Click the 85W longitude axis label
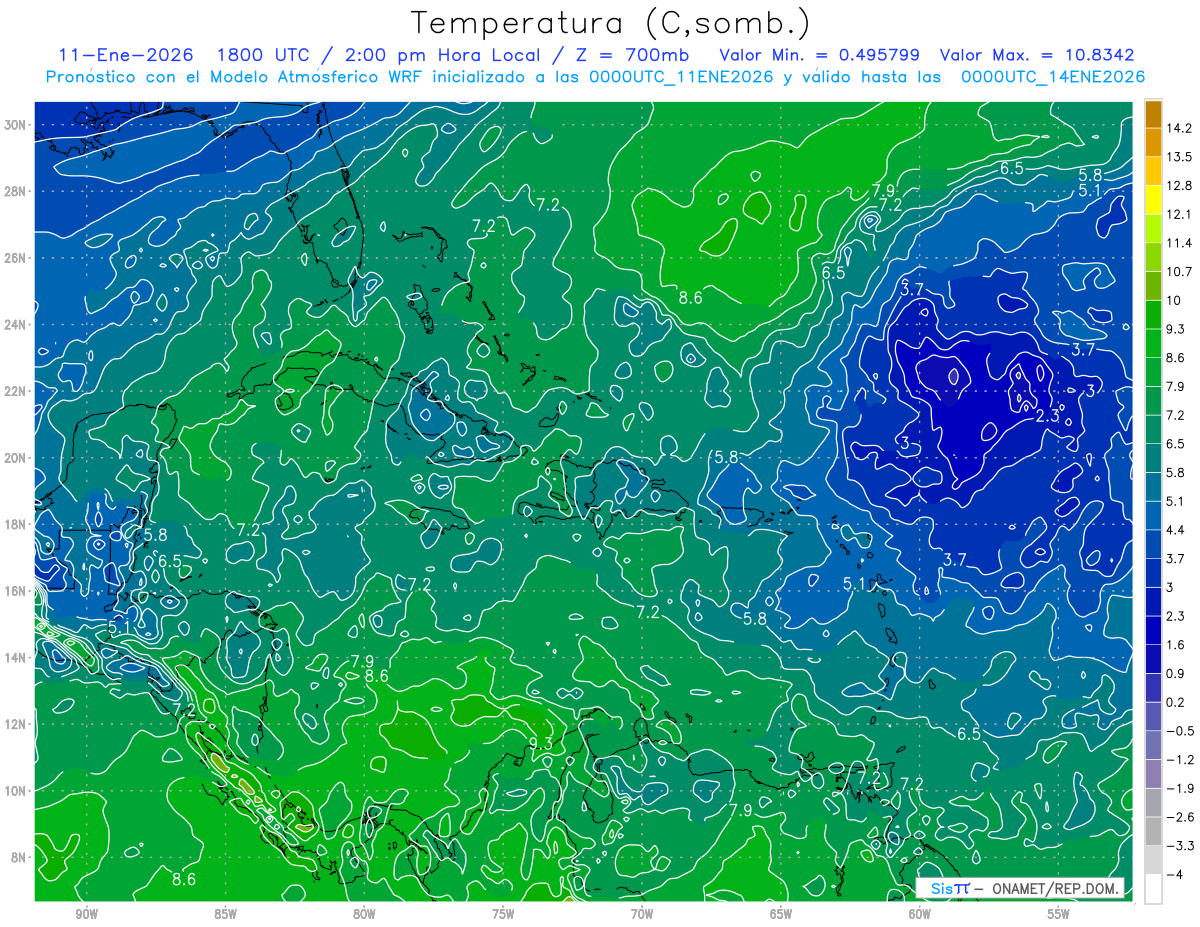The image size is (1200, 927). (x=225, y=913)
